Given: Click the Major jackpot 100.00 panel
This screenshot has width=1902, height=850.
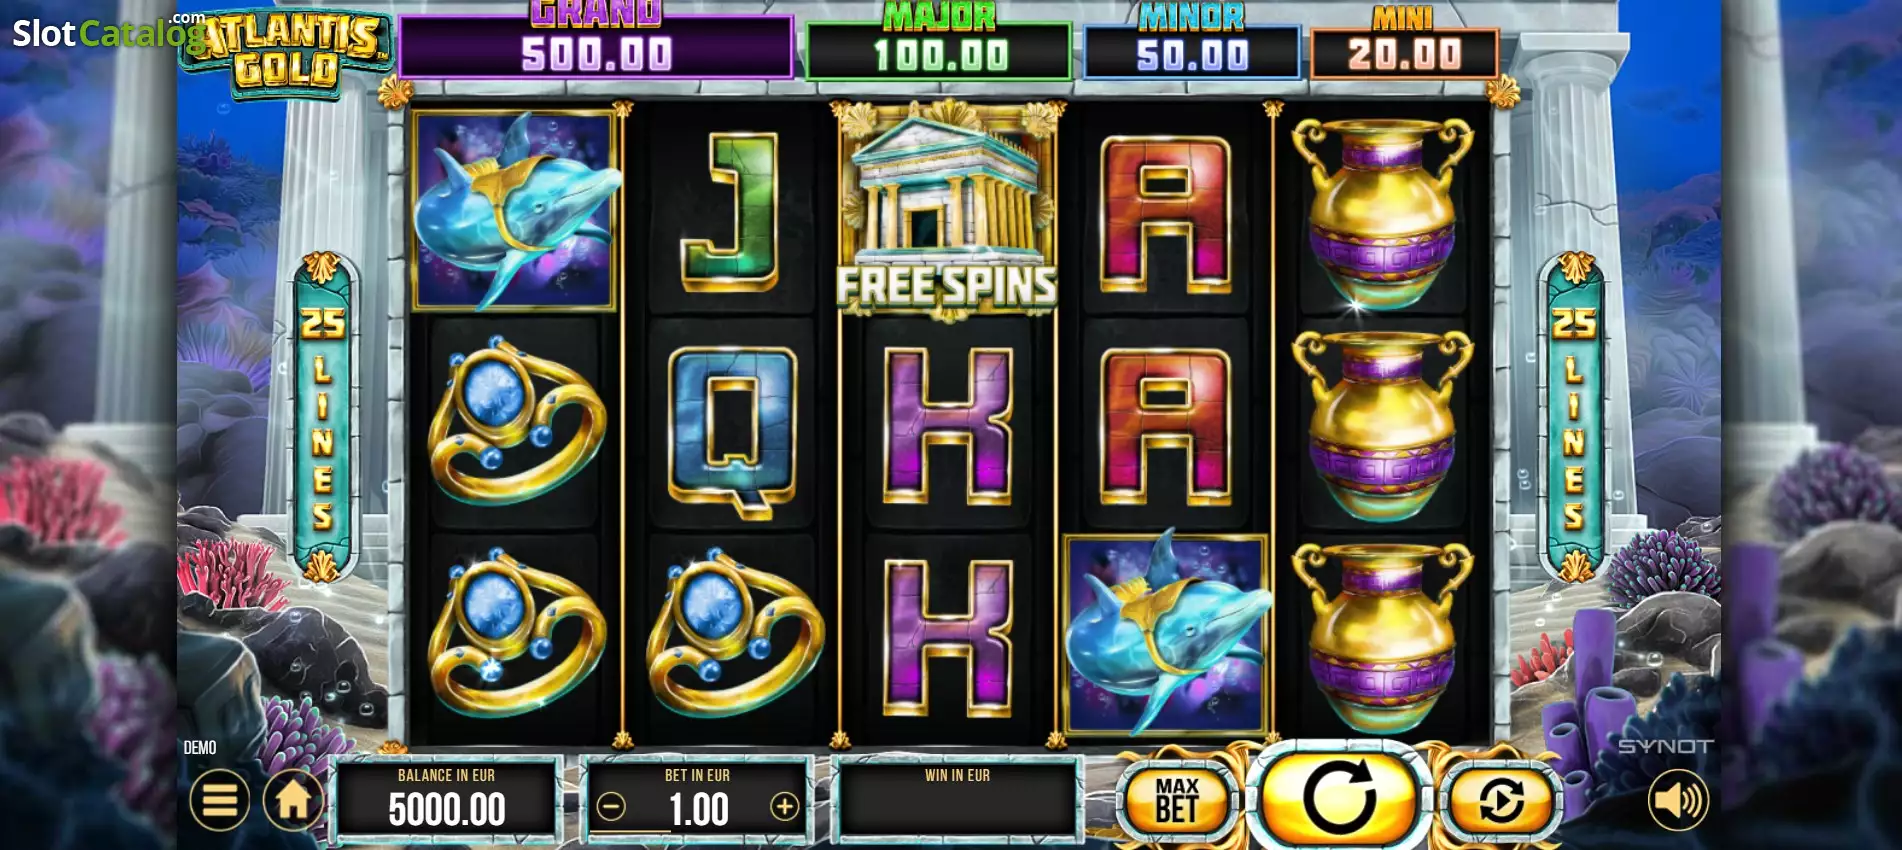Looking at the screenshot, I should [x=939, y=50].
